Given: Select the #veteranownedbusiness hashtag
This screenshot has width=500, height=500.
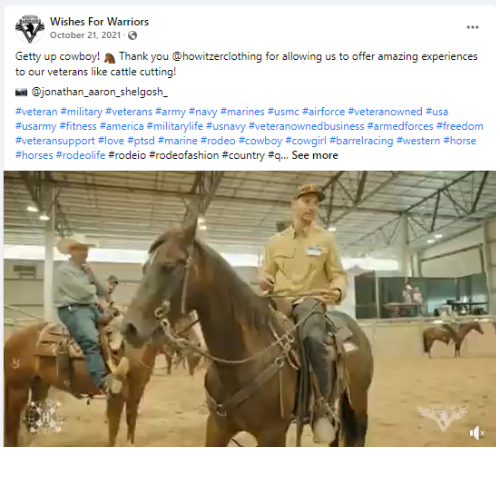Looking at the screenshot, I should click(306, 126).
